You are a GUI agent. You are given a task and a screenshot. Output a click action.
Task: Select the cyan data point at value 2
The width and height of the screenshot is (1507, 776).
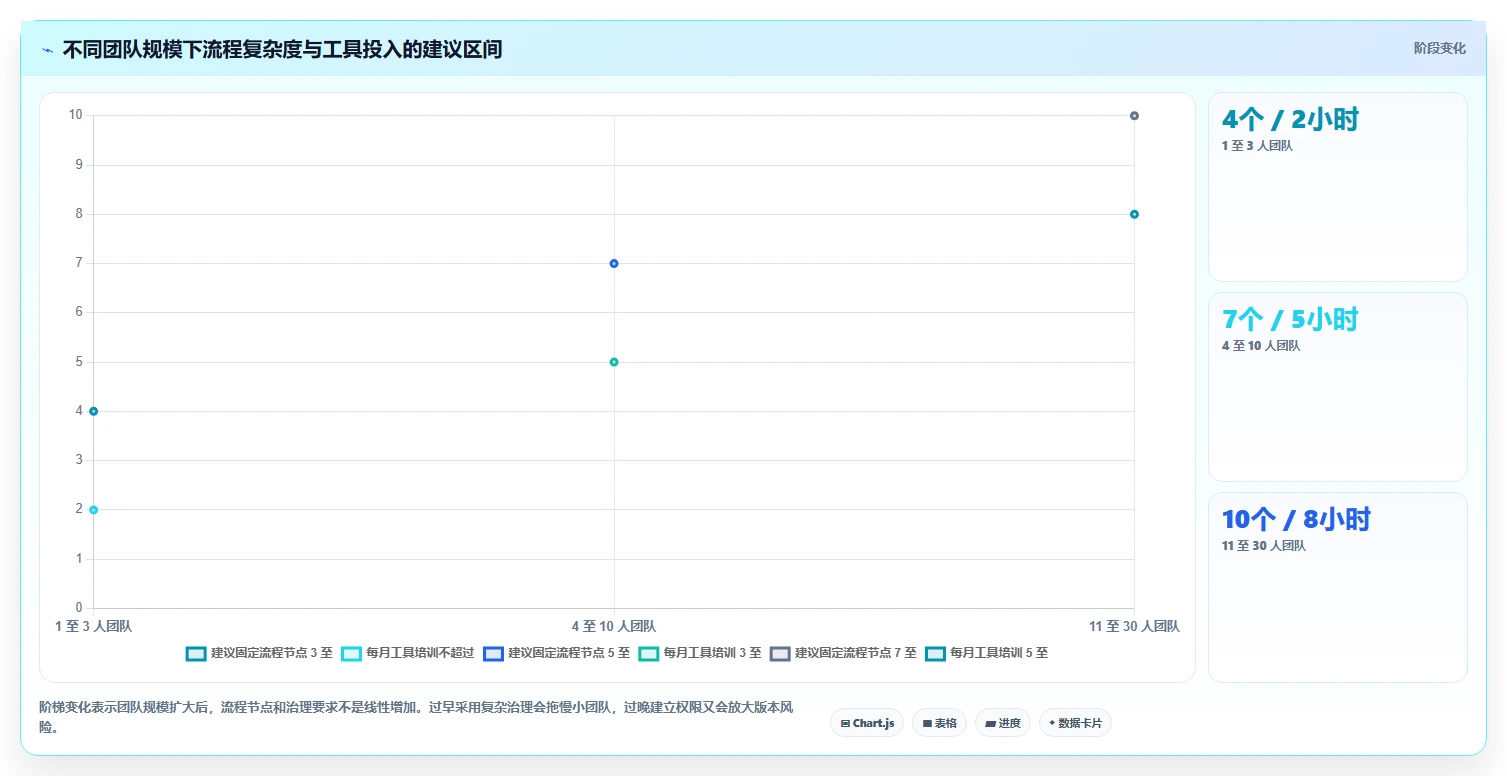tap(94, 510)
